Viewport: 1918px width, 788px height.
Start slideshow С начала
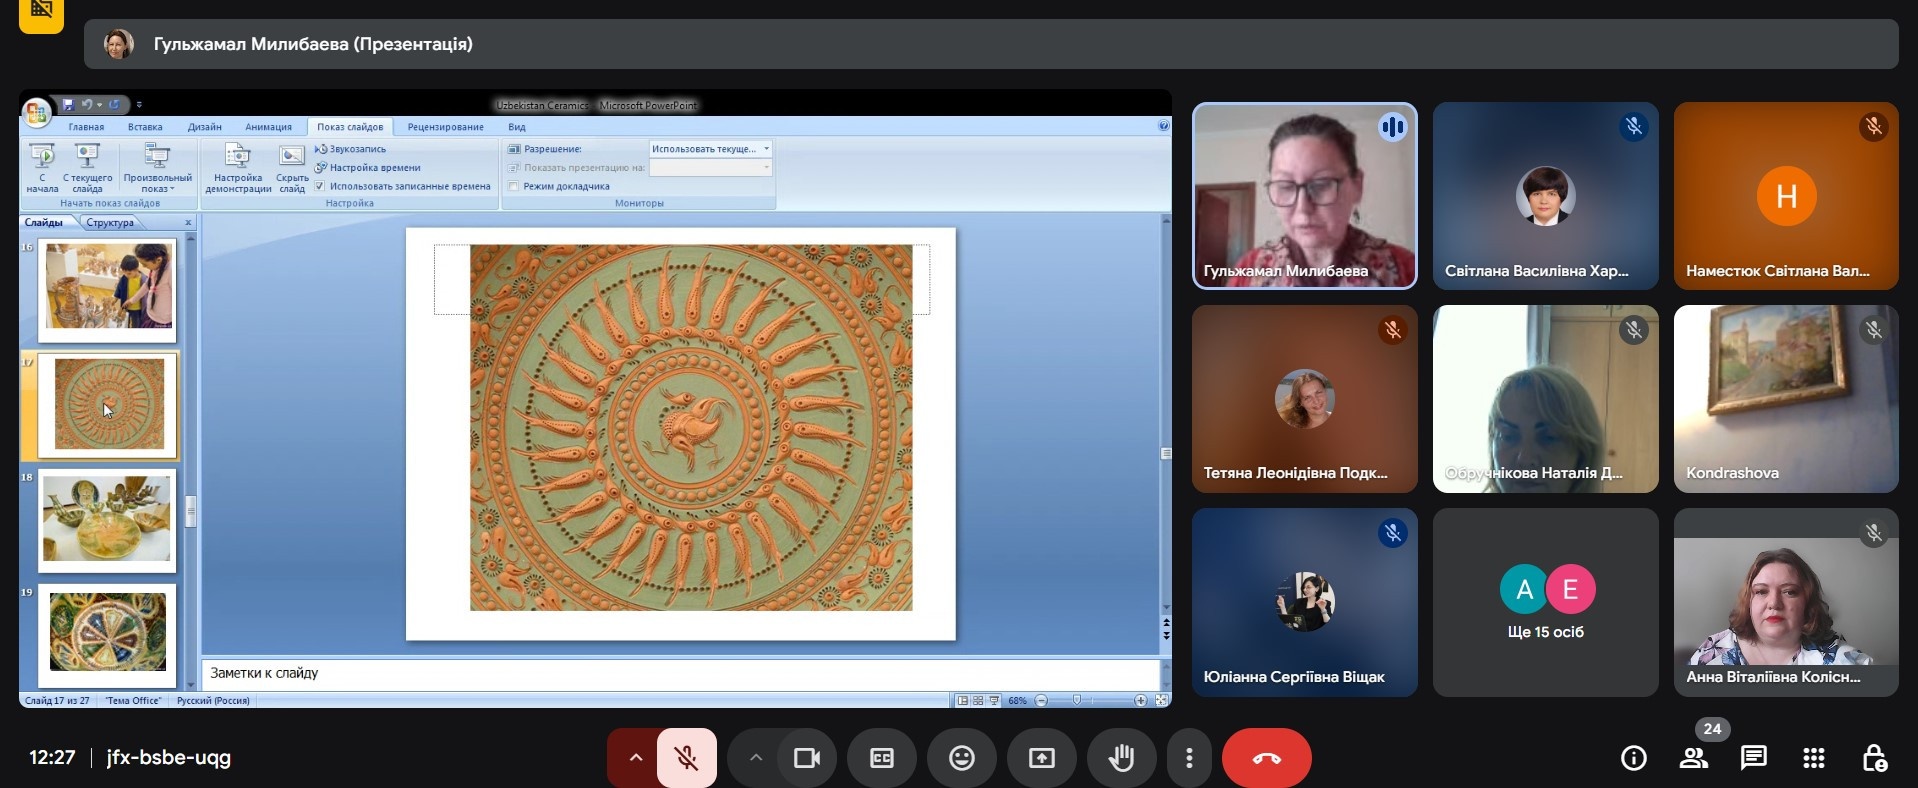(42, 168)
